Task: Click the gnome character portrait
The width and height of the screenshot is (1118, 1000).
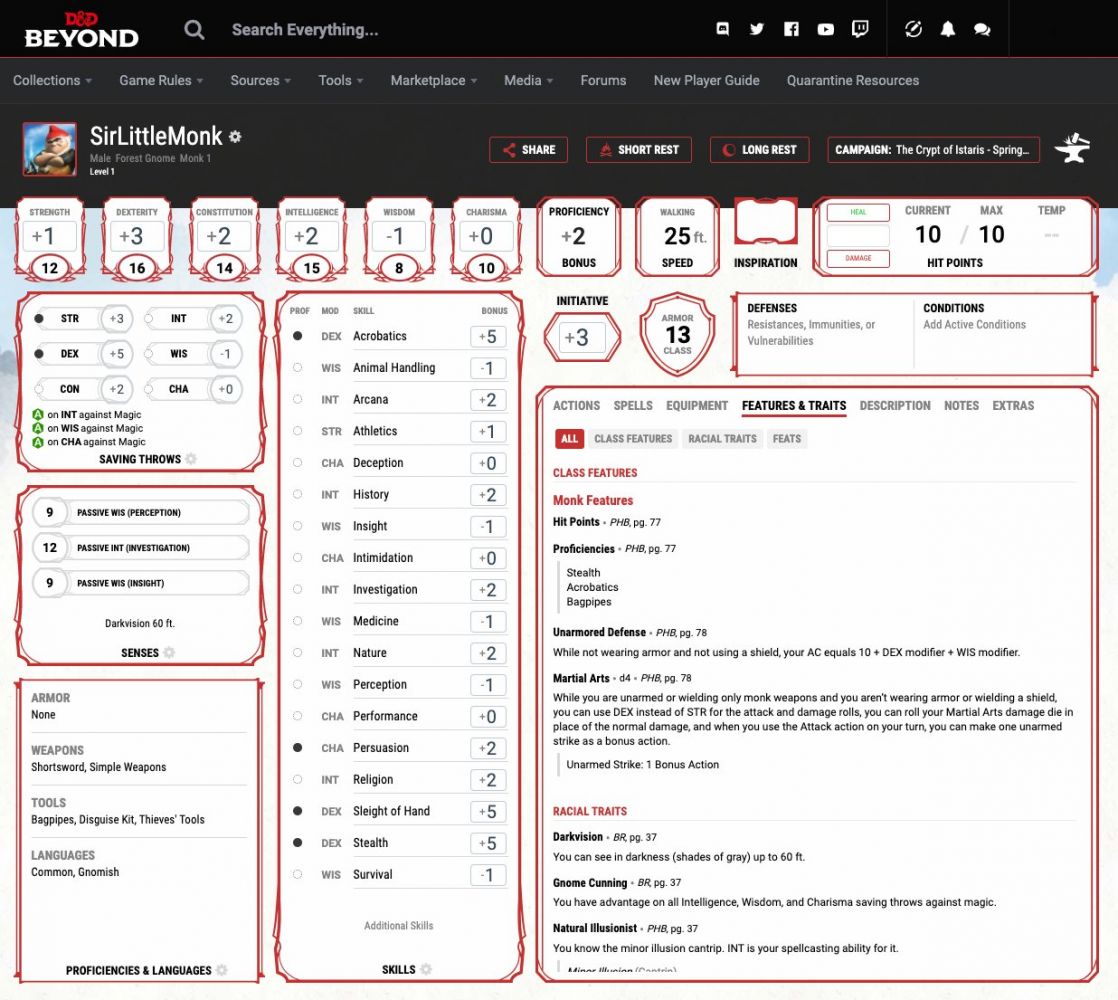Action: (x=49, y=149)
